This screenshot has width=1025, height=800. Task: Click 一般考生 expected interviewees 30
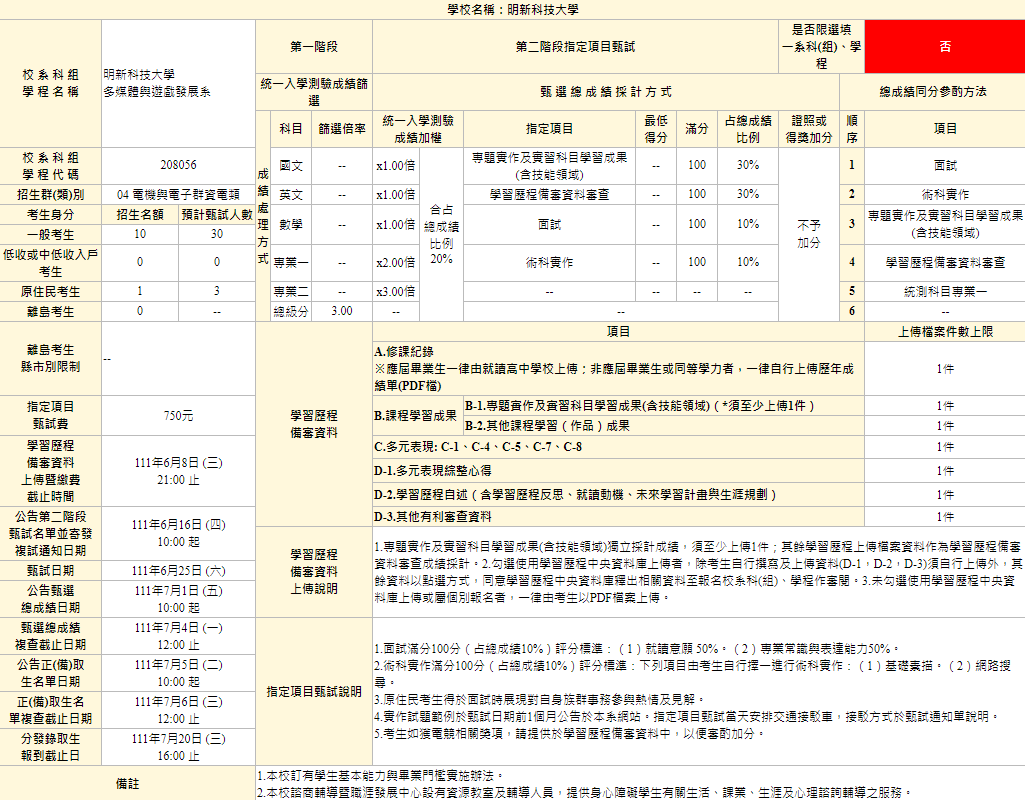(x=217, y=234)
